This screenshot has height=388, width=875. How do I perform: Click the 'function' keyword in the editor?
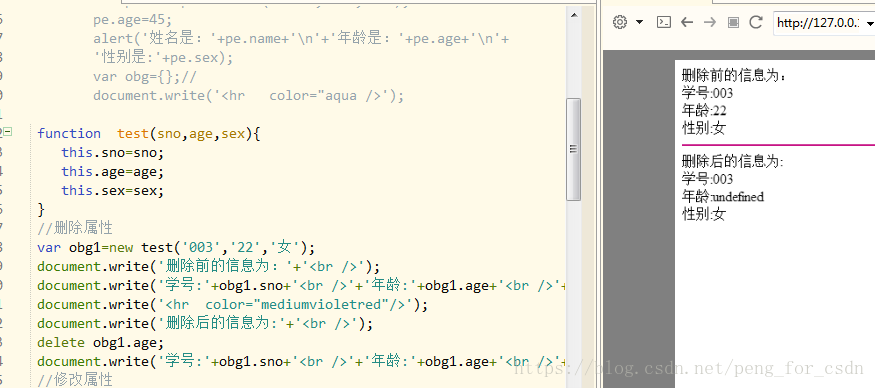pyautogui.click(x=69, y=133)
